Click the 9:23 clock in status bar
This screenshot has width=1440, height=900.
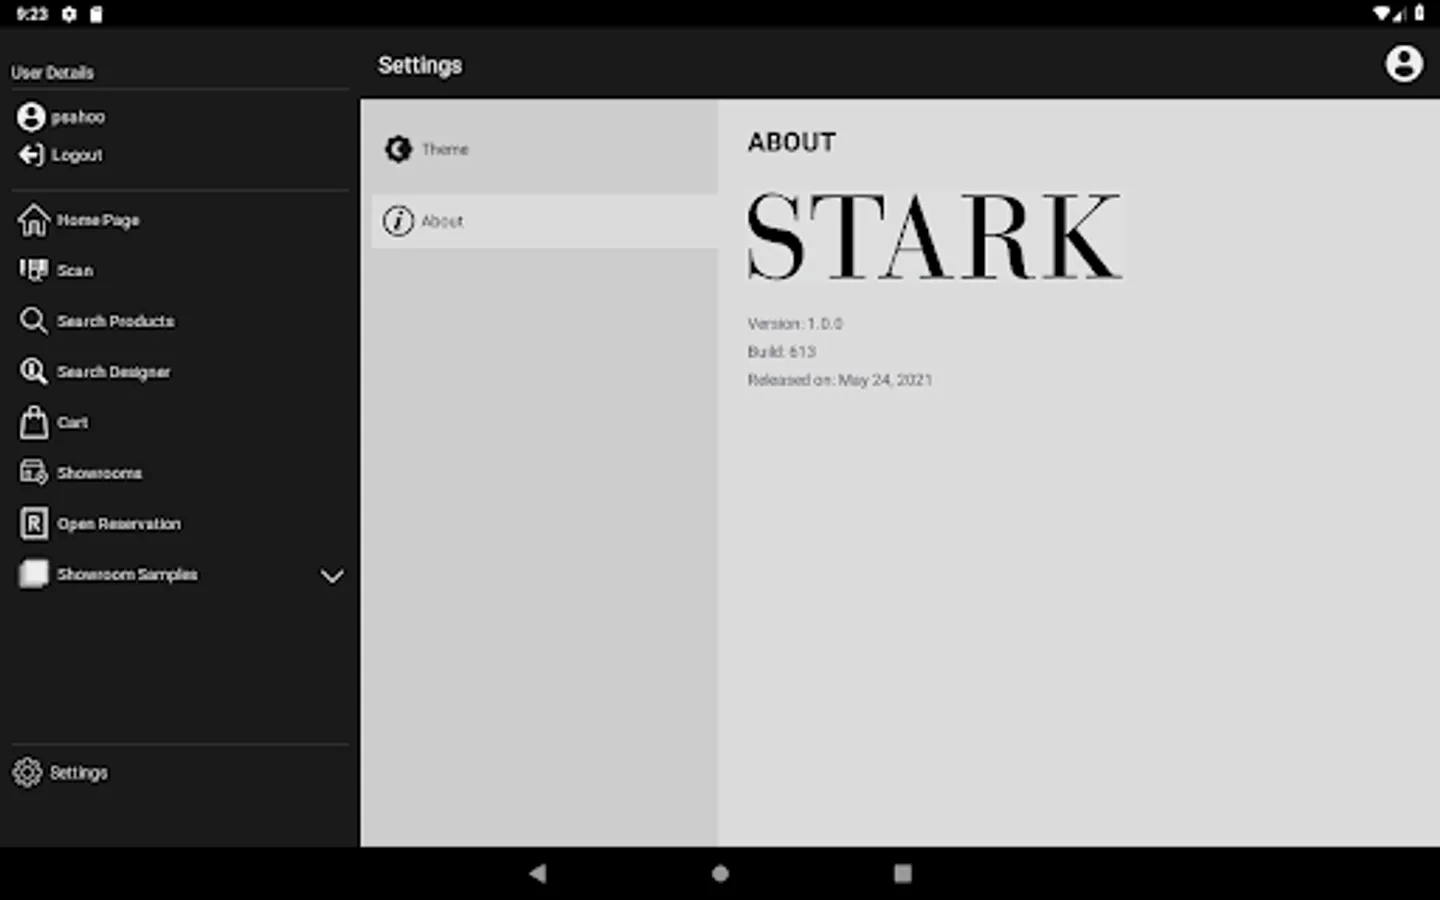(x=32, y=14)
